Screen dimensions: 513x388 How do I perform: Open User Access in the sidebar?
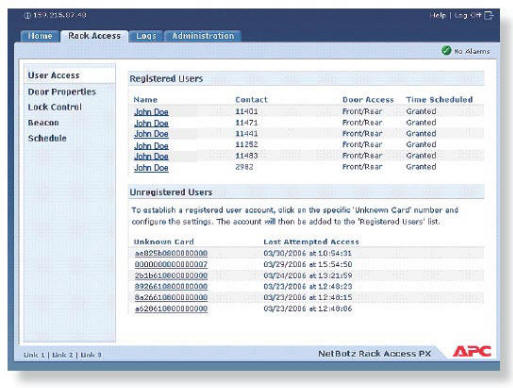coord(54,75)
